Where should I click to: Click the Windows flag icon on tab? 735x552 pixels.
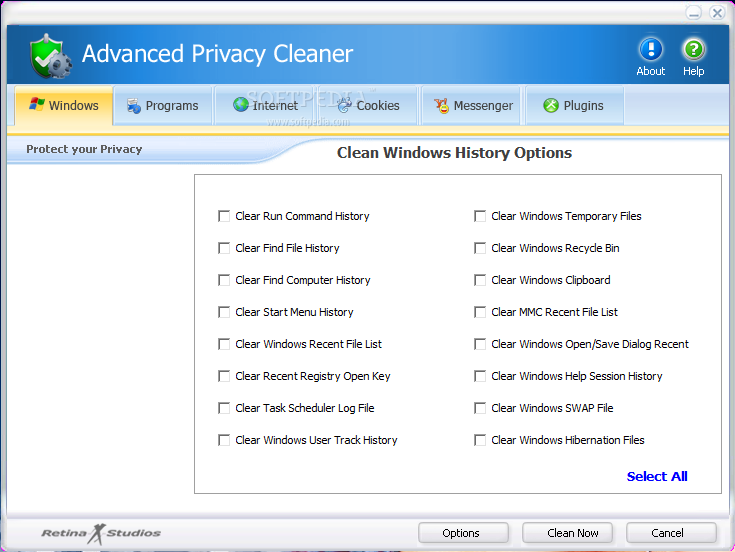[37, 104]
